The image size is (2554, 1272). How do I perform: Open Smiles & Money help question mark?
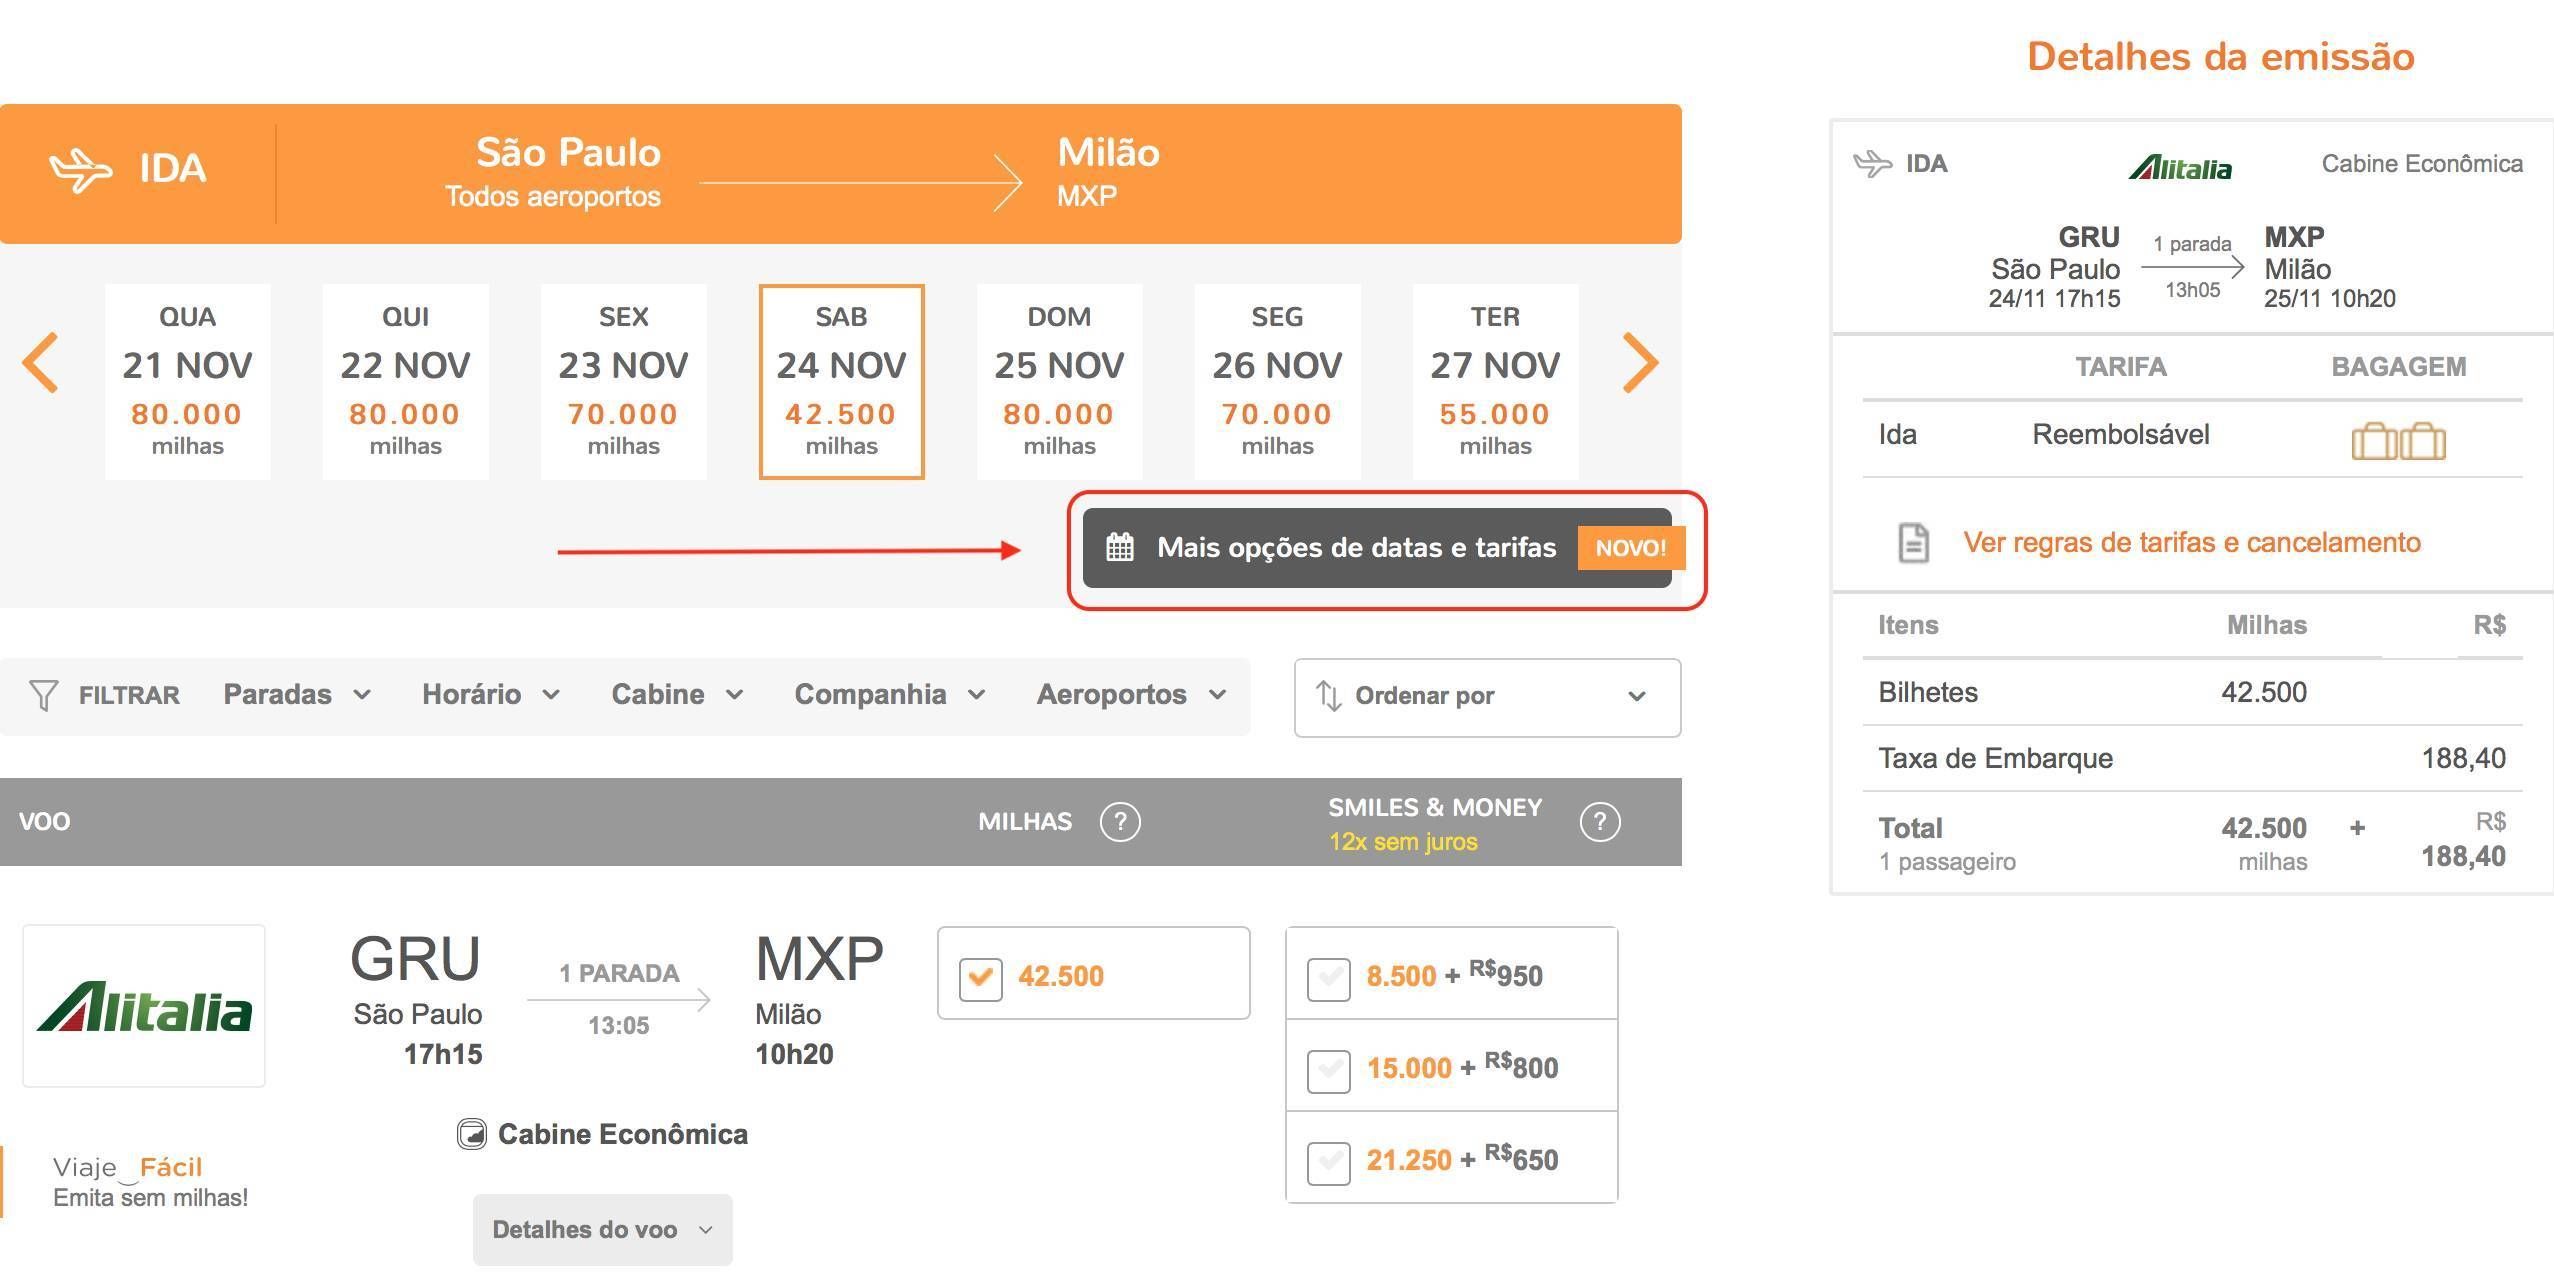coord(1600,822)
